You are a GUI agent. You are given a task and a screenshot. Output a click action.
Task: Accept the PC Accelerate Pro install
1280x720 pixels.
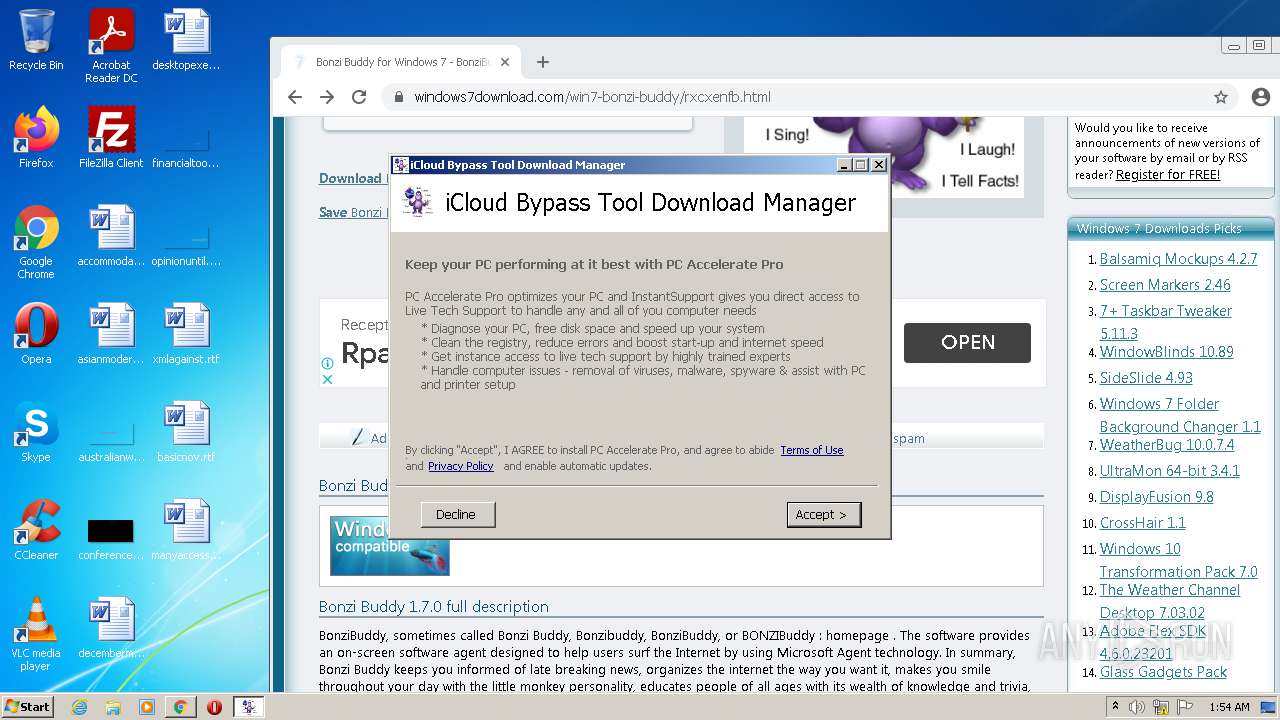824,514
